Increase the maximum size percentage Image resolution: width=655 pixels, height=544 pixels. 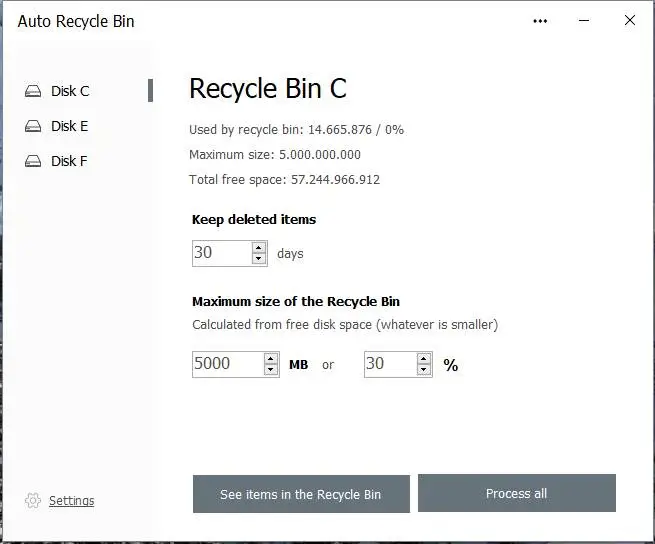424,358
